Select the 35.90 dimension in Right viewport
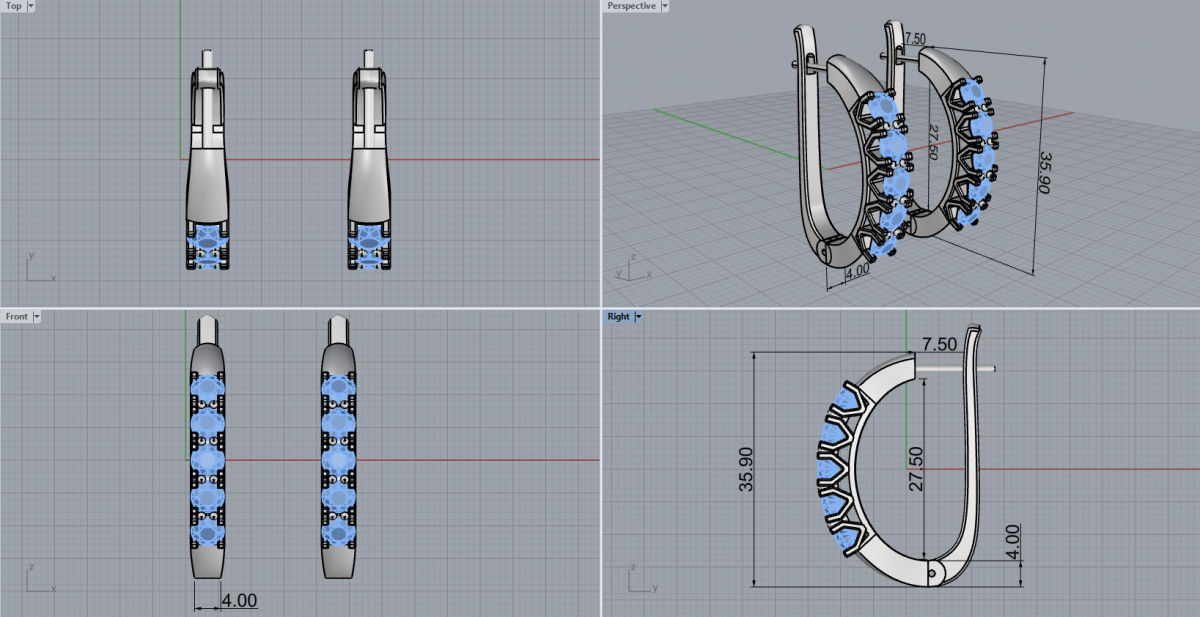Screen dimensions: 1200x617 [x=744, y=469]
